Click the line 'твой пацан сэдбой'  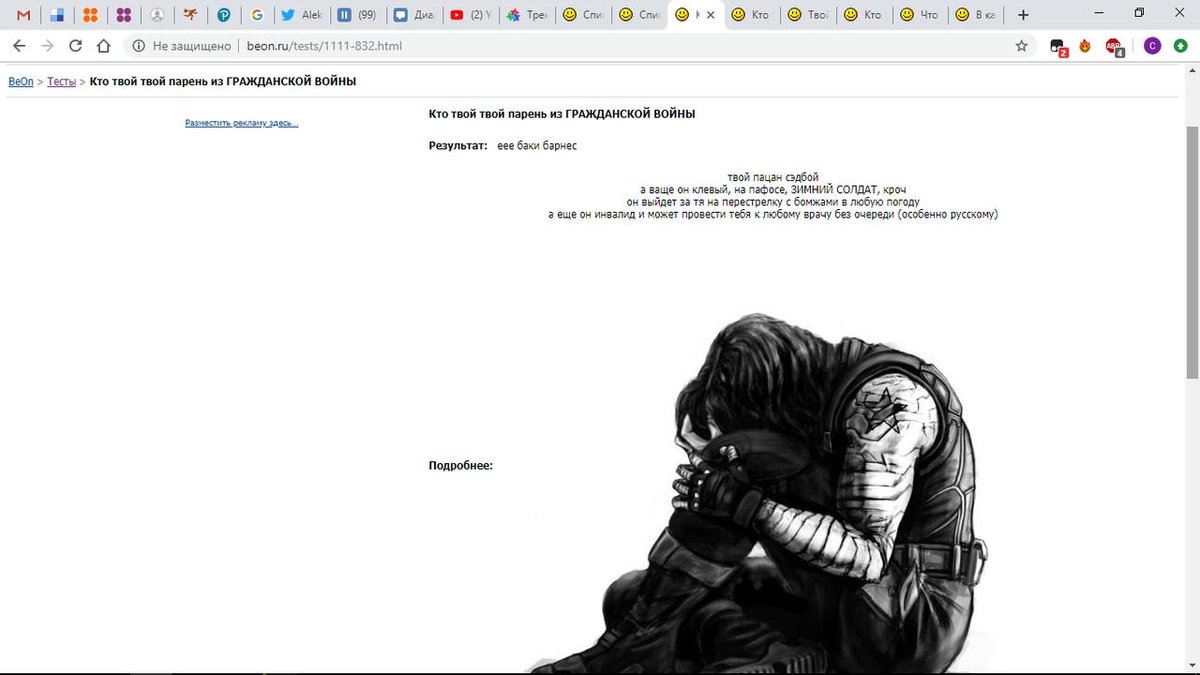[x=774, y=177]
